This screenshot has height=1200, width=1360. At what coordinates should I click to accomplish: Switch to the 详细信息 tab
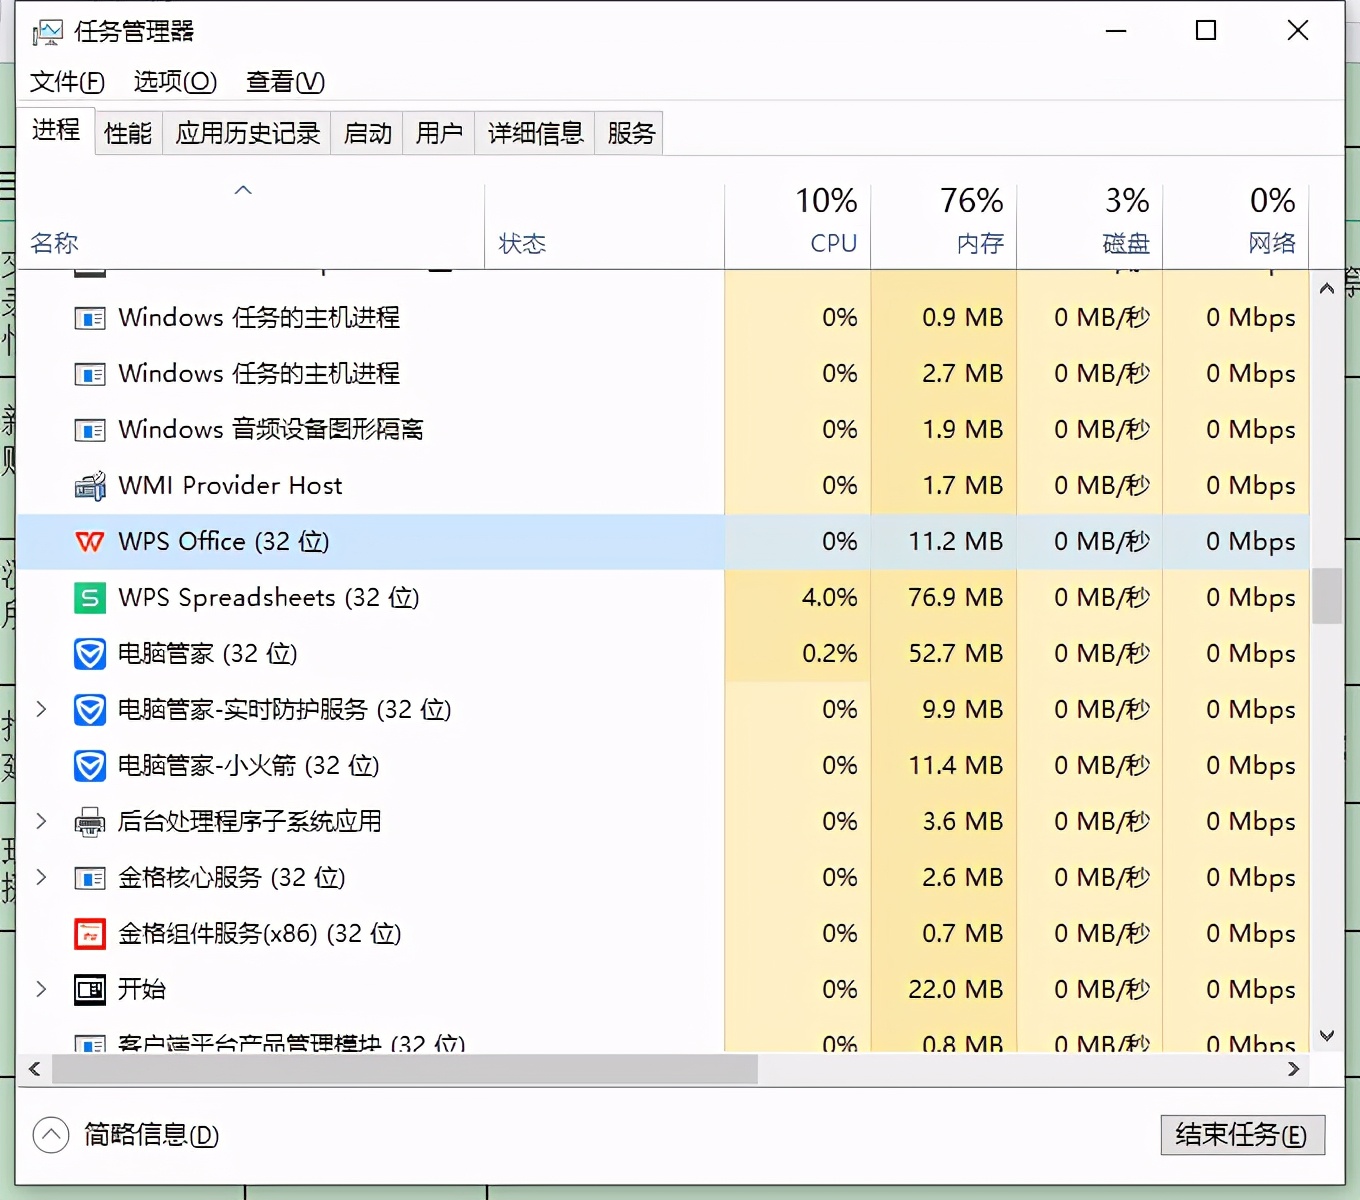tap(535, 133)
